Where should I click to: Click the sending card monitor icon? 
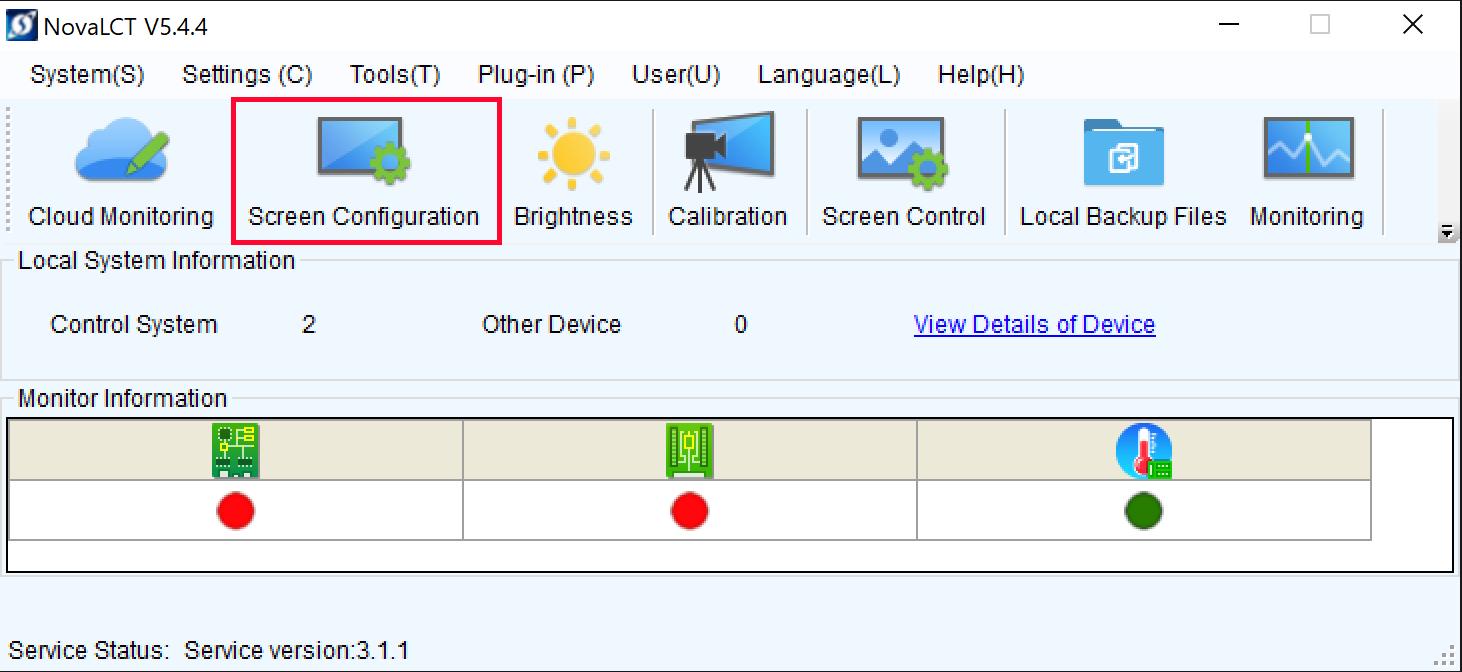[236, 451]
